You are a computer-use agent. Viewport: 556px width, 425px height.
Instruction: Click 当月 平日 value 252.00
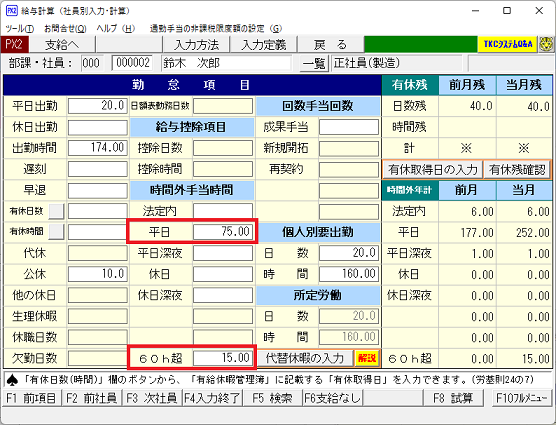533,233
